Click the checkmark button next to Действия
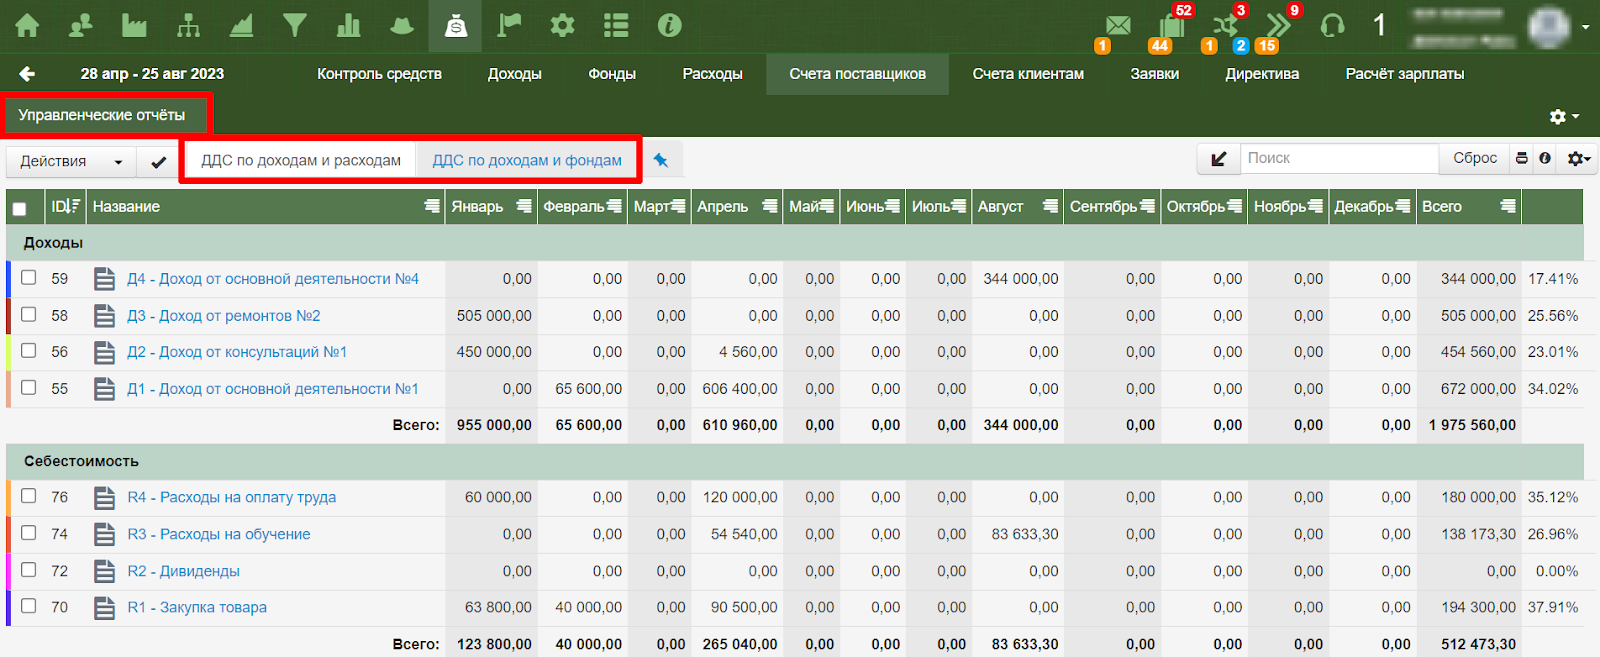Image resolution: width=1600 pixels, height=657 pixels. pos(158,161)
